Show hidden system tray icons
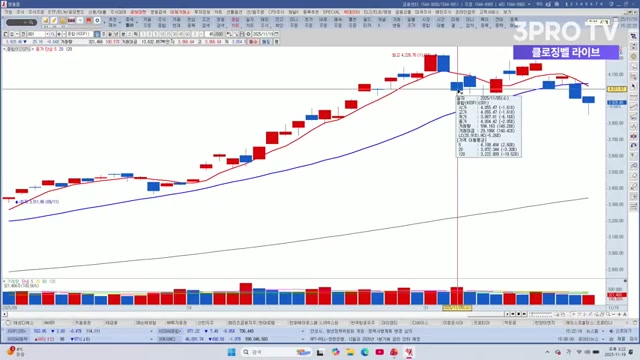640x360 pixels. 547,352
